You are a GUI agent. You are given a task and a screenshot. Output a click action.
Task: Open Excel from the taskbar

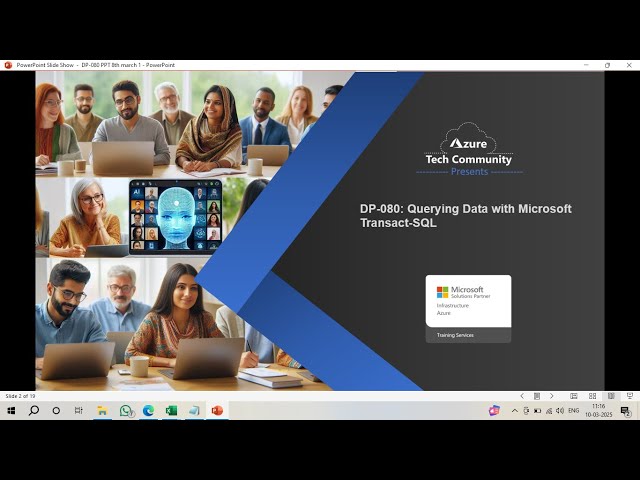click(171, 411)
